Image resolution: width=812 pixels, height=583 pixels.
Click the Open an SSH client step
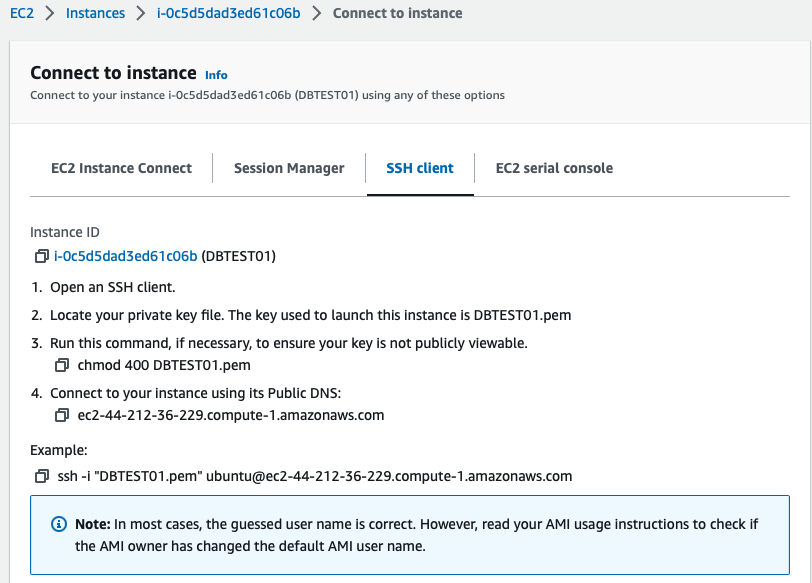click(112, 287)
